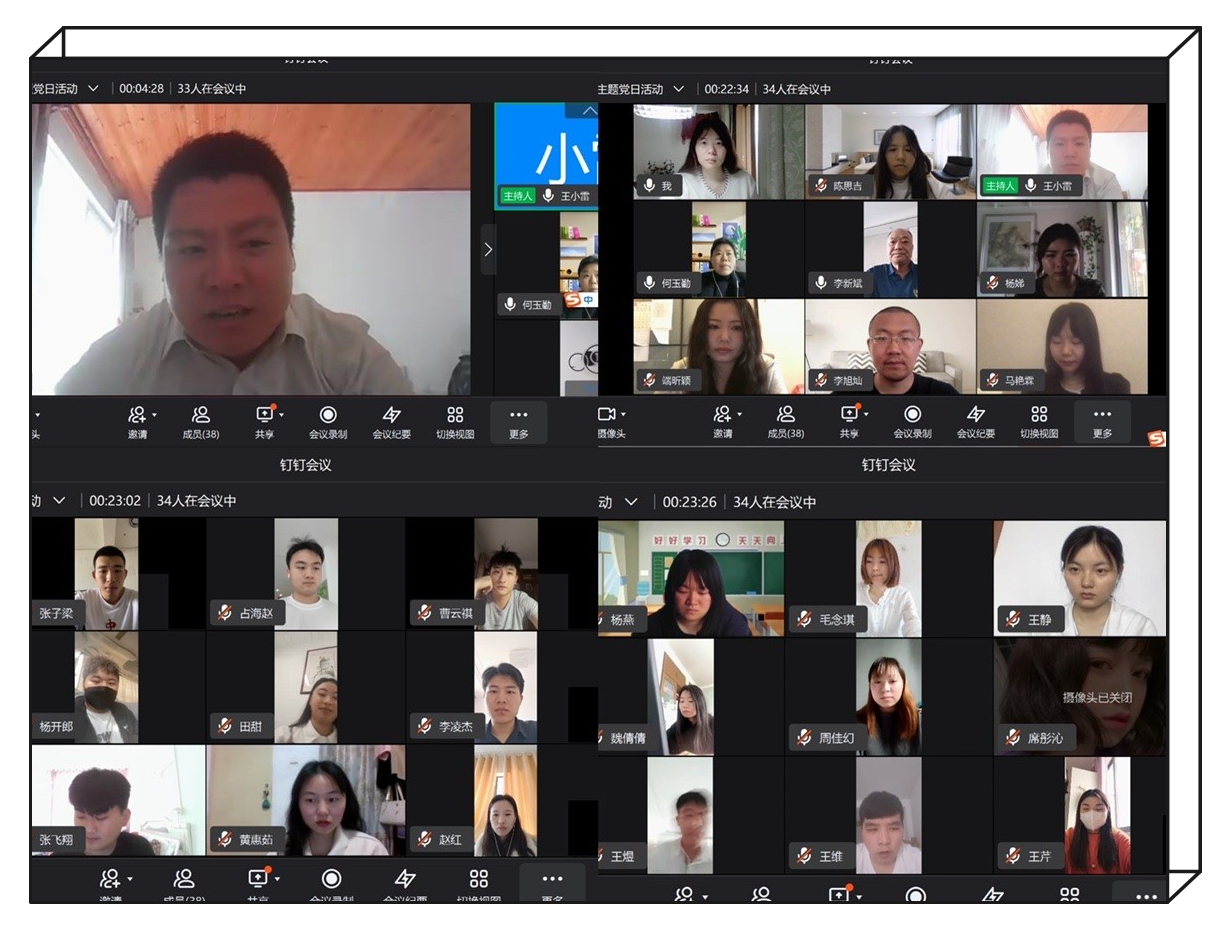1230x928 pixels.
Task: Click 切换视图 in the 00:04:28 meeting toolbar
Action: coord(455,421)
